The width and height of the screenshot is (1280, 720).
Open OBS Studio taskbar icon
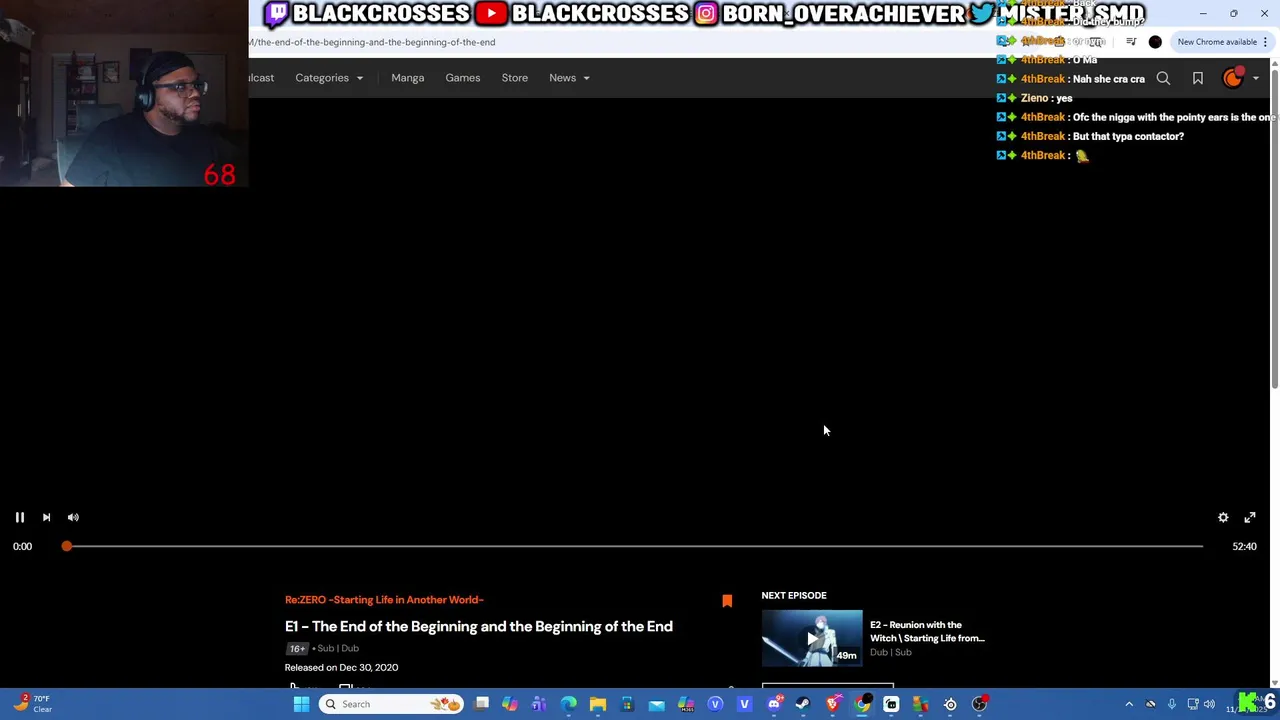[979, 704]
